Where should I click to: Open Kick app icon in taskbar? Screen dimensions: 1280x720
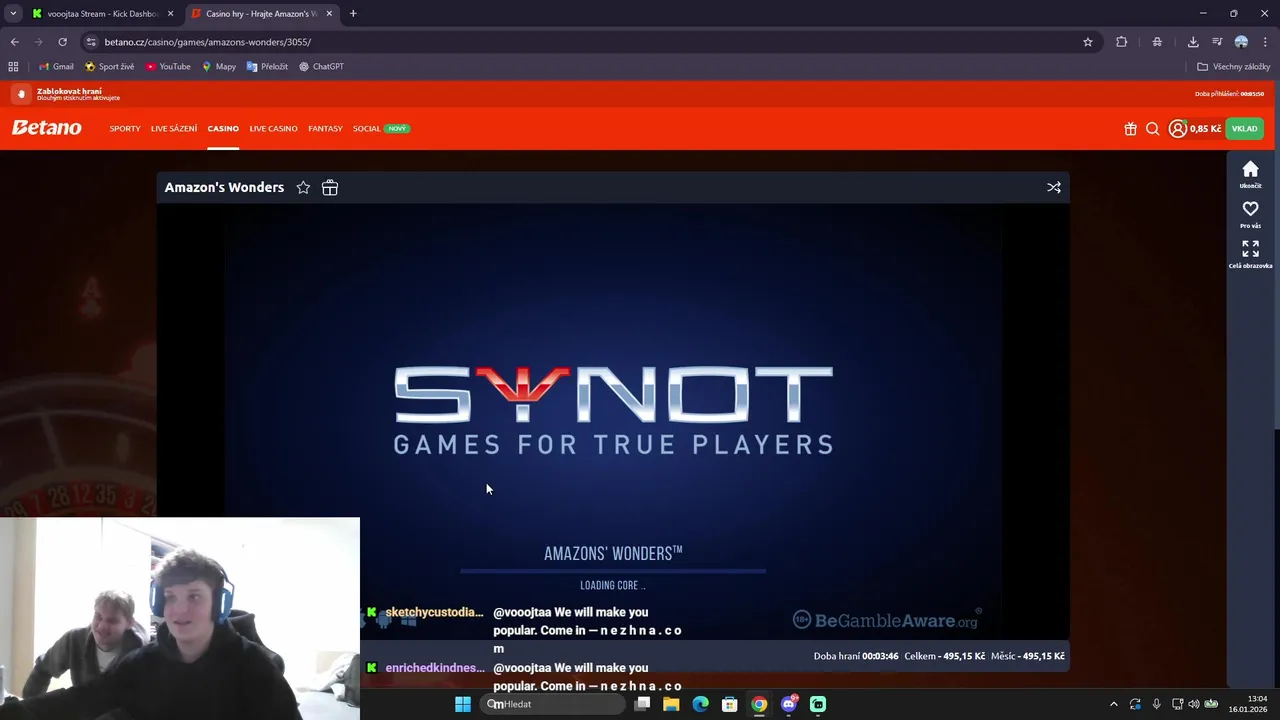(818, 704)
